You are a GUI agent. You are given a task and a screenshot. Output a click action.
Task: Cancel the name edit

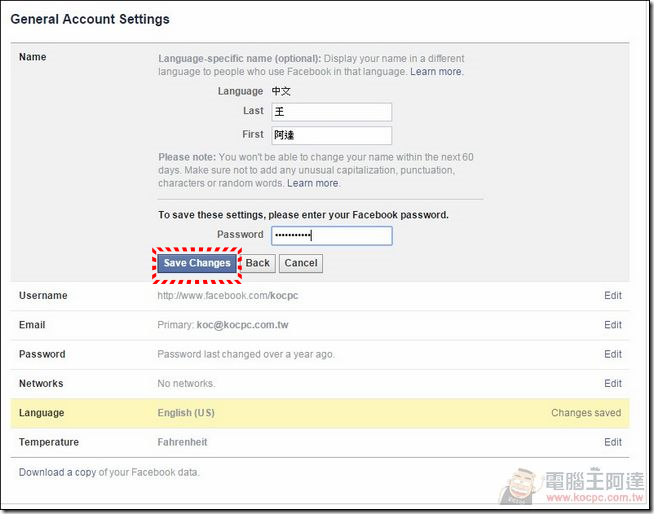[x=301, y=263]
